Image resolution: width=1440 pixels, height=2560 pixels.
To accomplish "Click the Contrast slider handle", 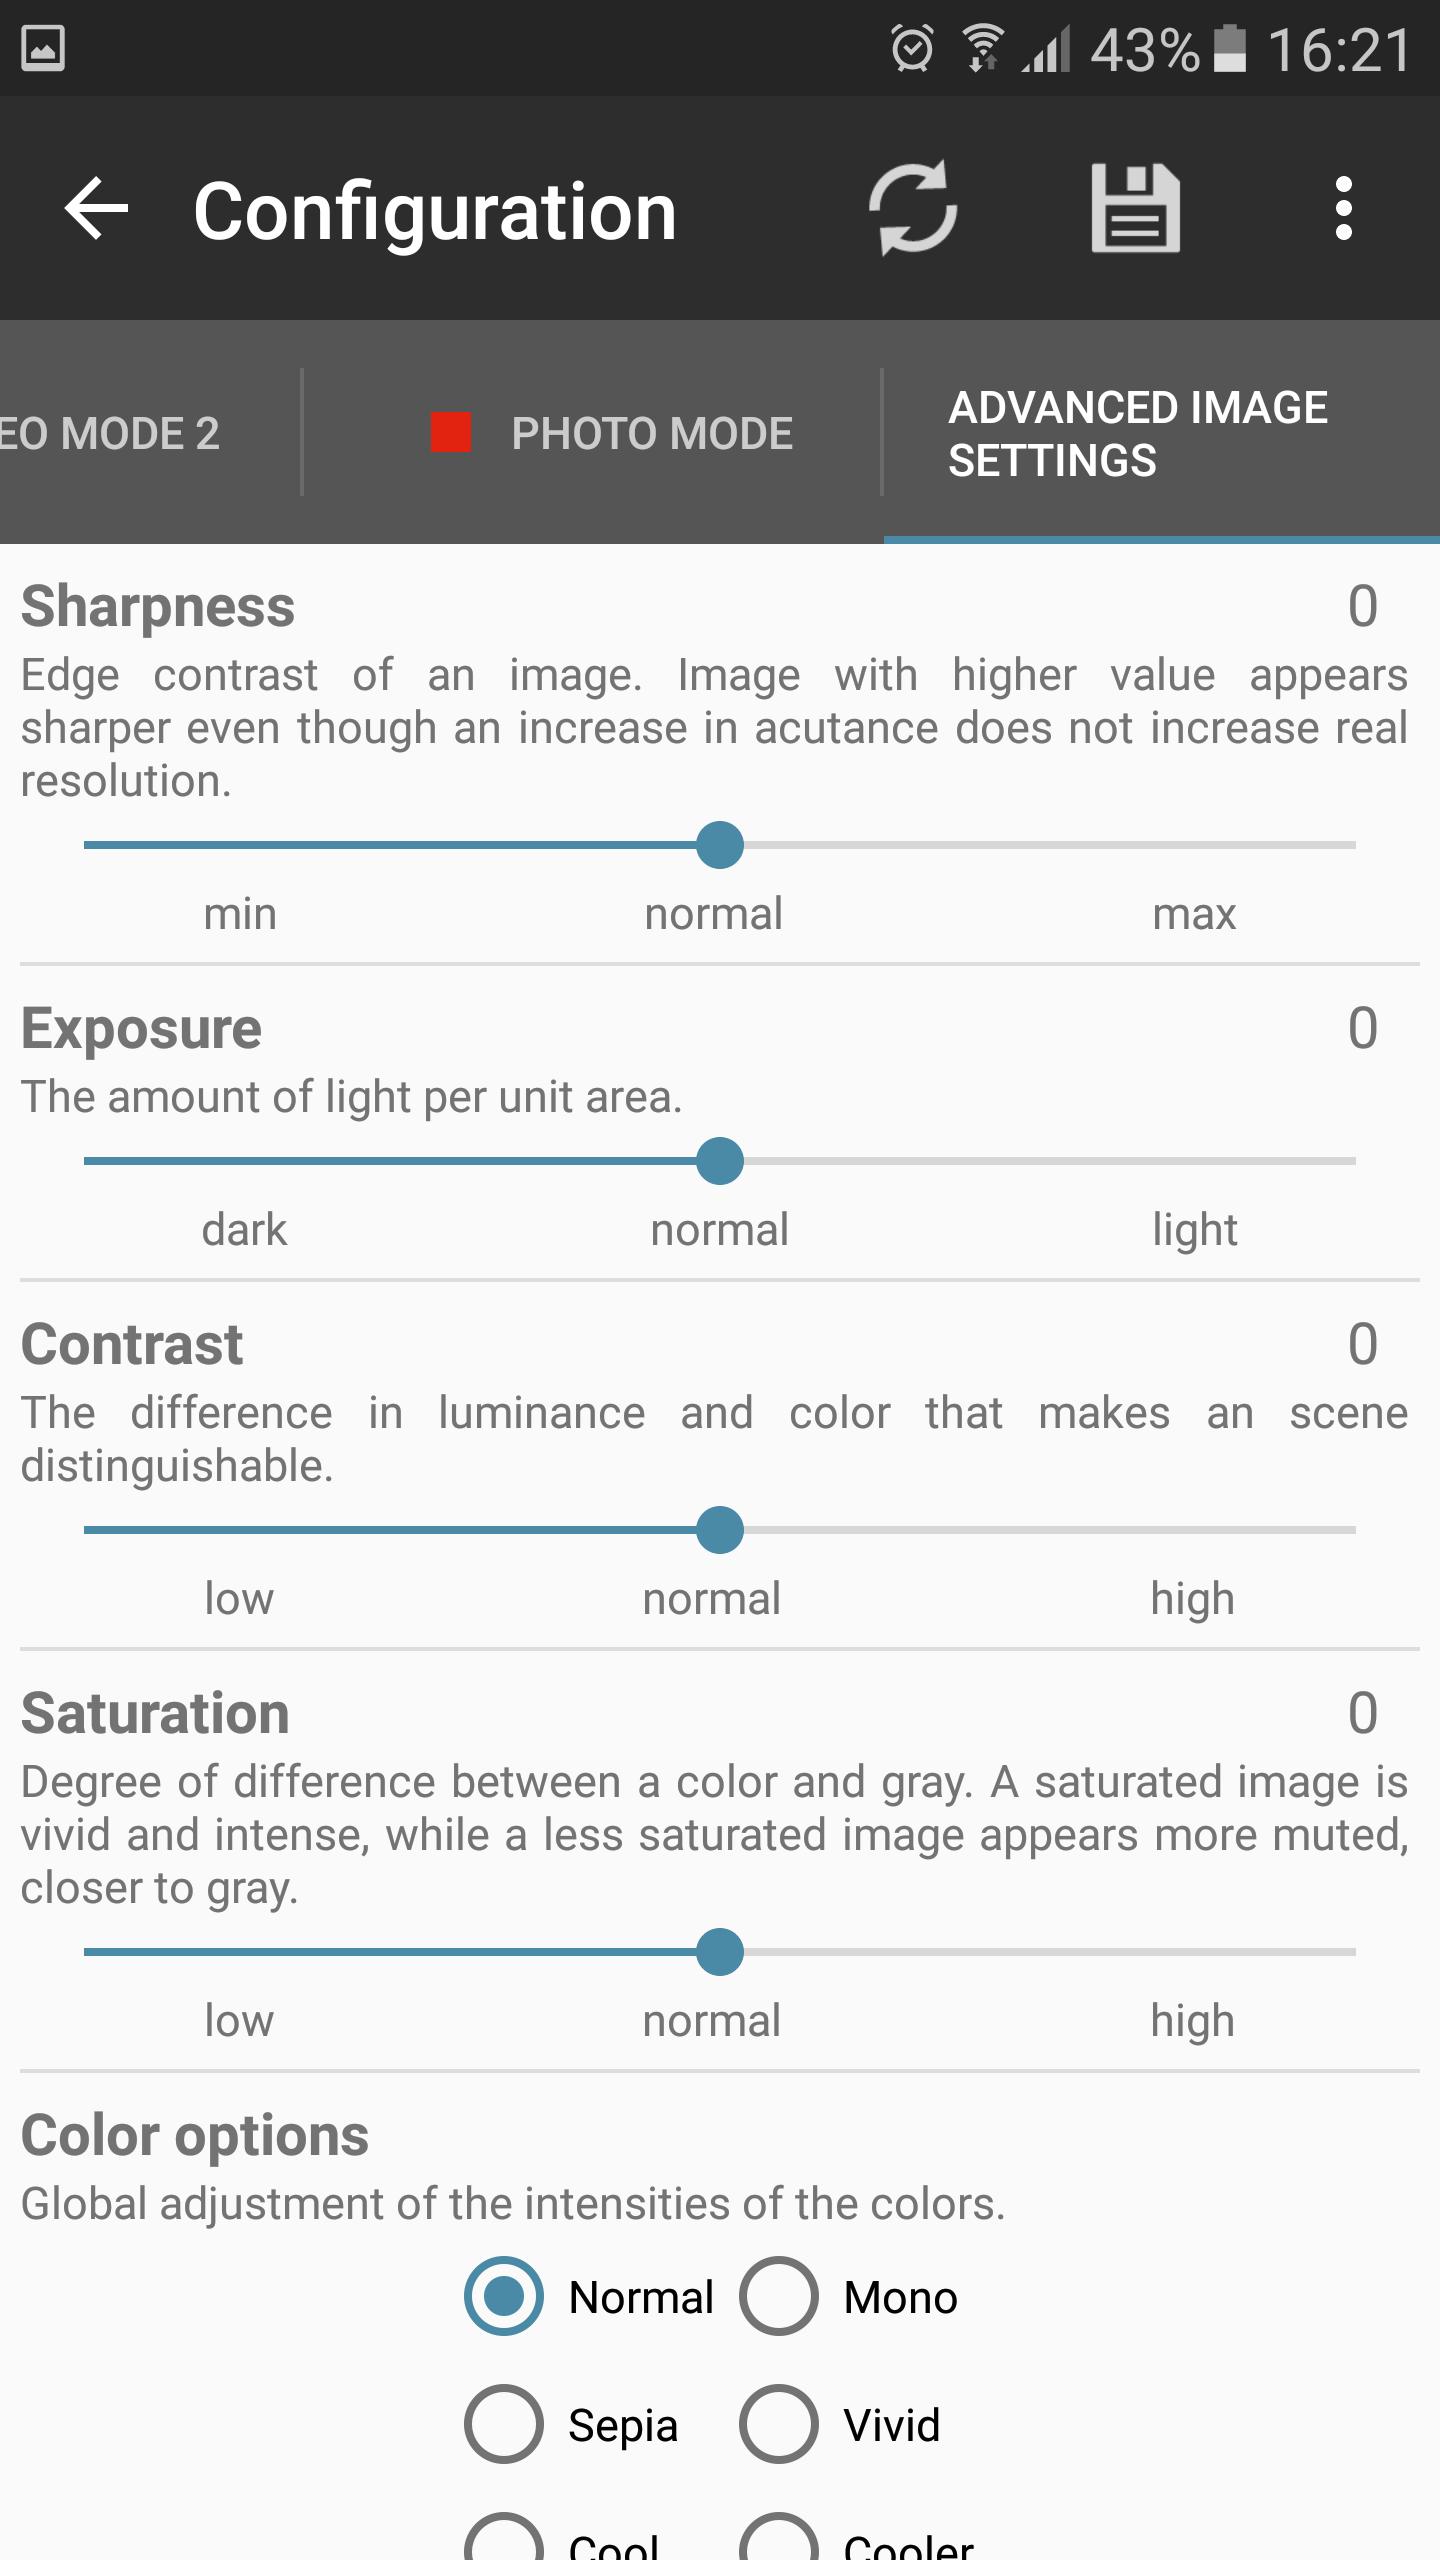I will [x=720, y=1530].
